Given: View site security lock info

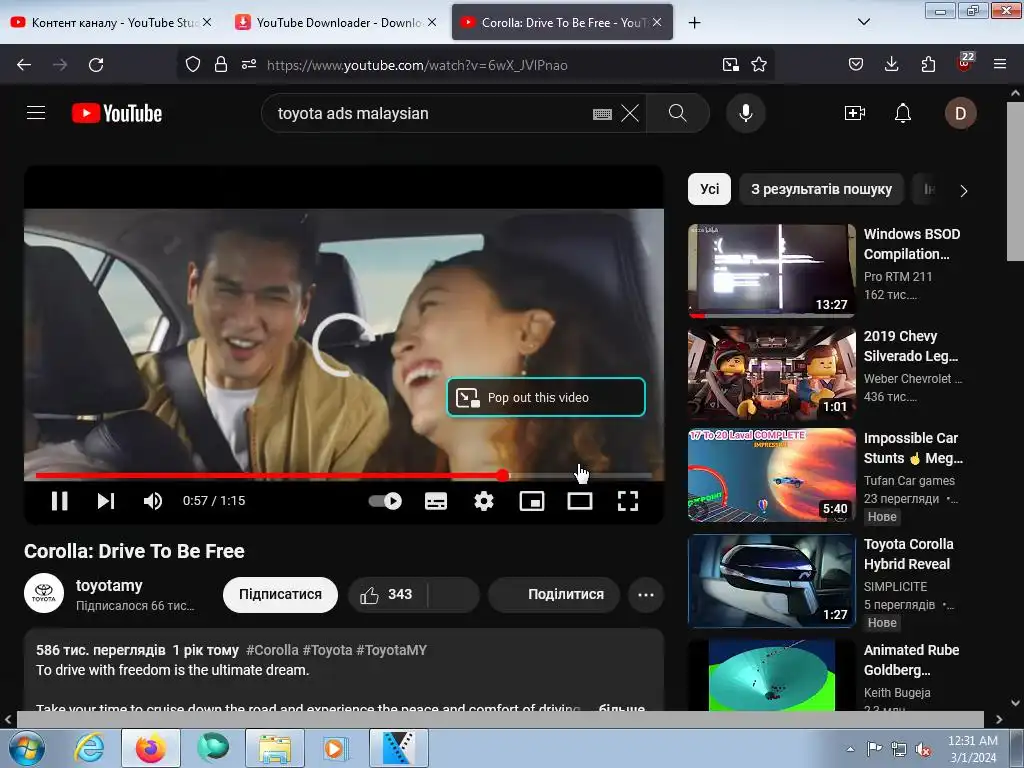Looking at the screenshot, I should pos(221,64).
